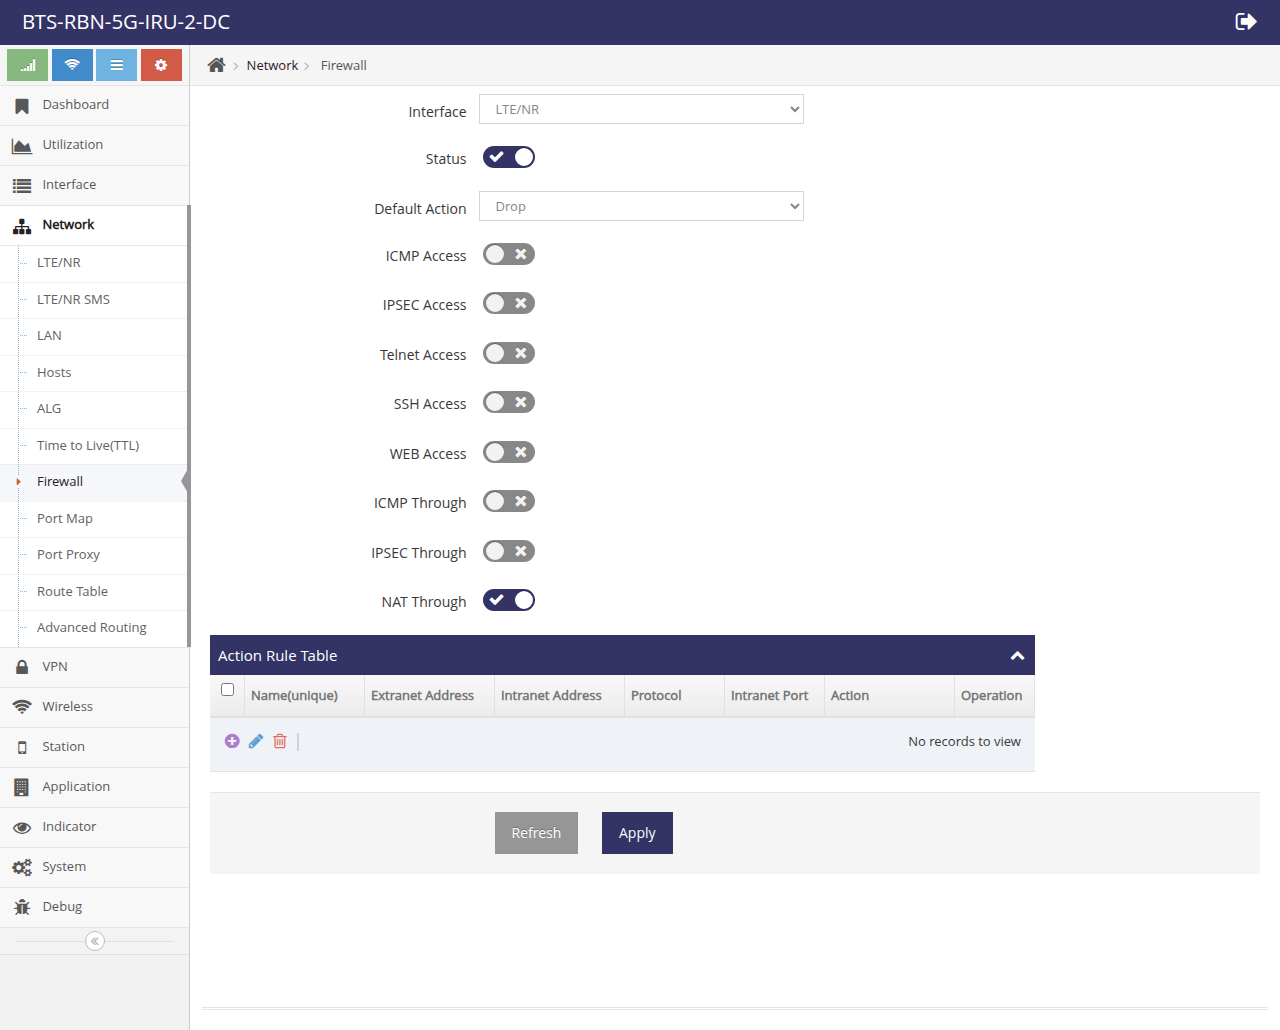
Task: Open Port Map submenu item
Action: click(65, 519)
